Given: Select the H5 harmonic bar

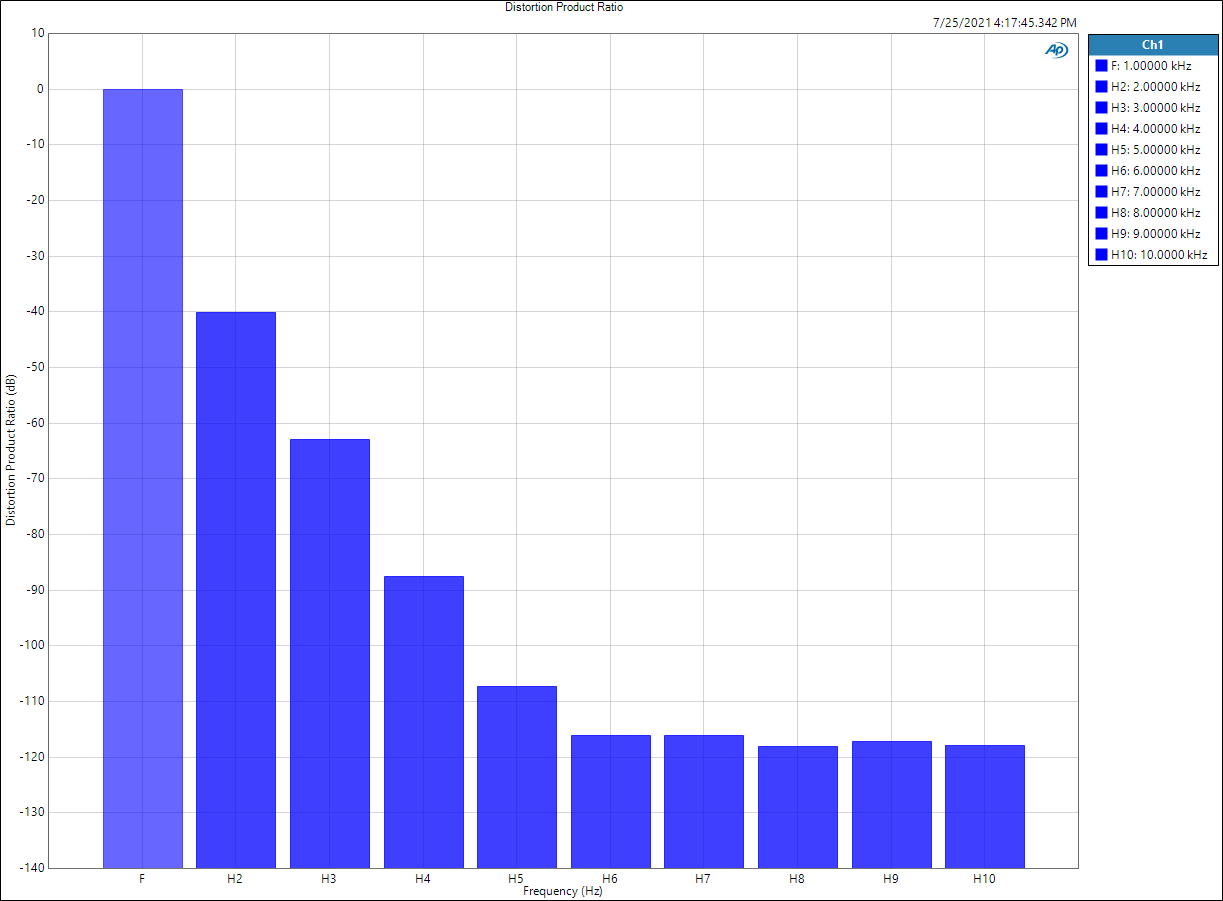Looking at the screenshot, I should click(x=517, y=777).
